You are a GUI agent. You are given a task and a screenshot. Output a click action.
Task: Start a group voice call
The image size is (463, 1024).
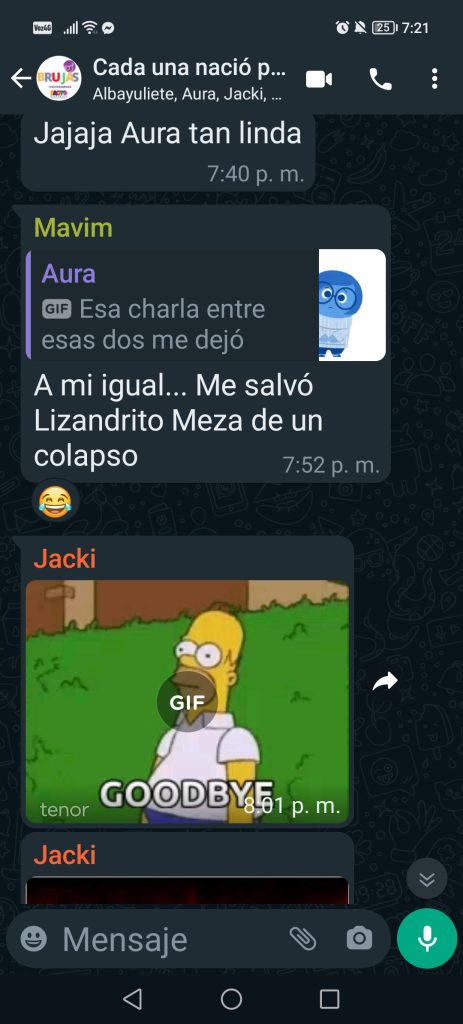point(380,79)
